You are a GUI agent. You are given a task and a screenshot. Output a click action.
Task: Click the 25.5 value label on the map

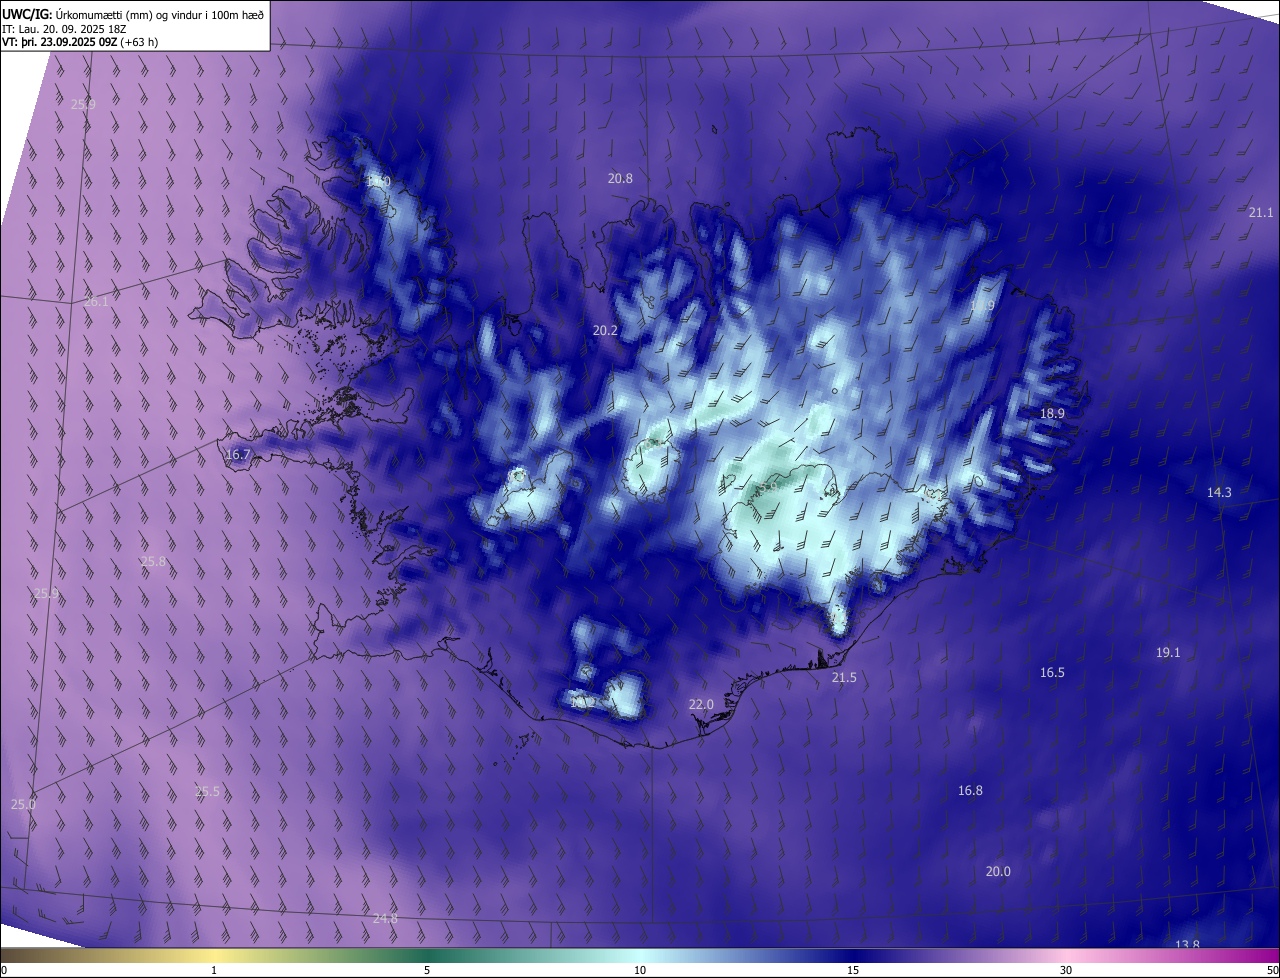(207, 791)
